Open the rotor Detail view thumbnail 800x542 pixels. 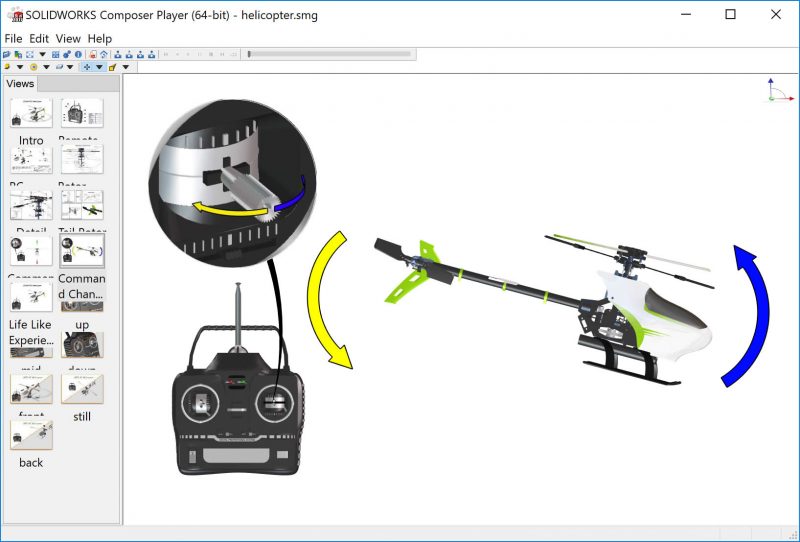click(x=31, y=205)
